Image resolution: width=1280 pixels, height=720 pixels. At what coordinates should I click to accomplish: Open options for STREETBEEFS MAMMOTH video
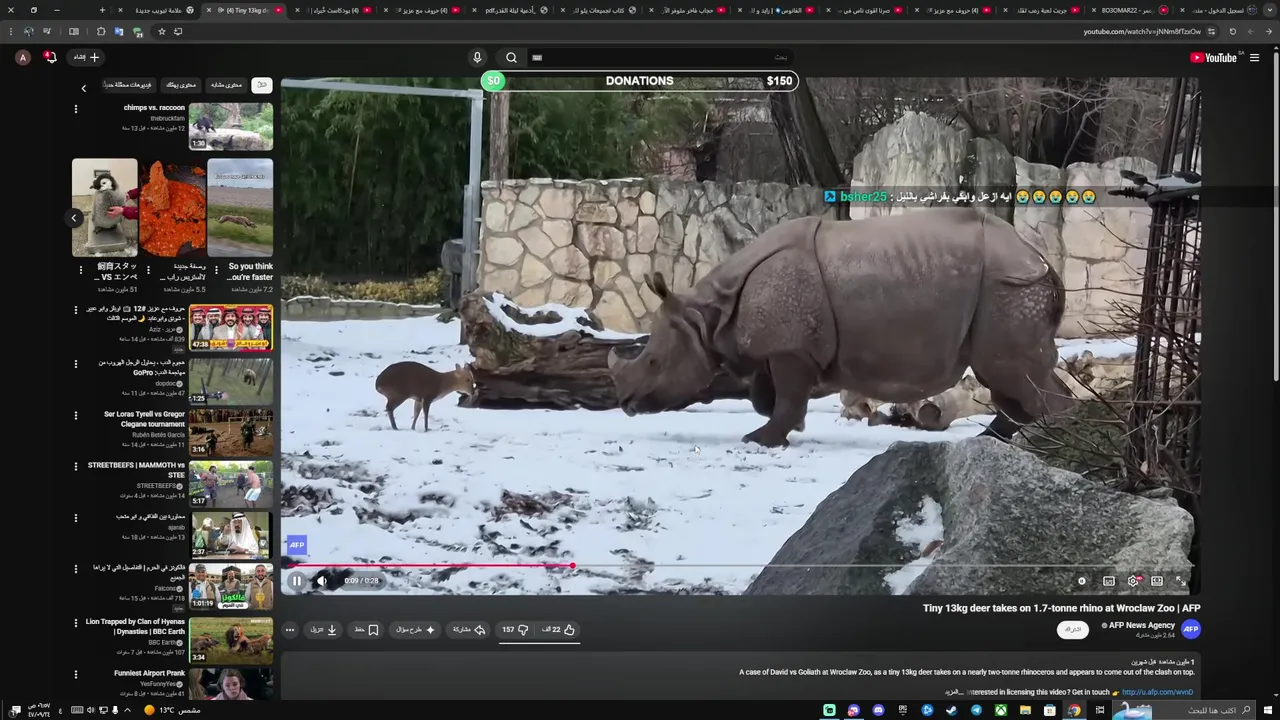[75, 466]
